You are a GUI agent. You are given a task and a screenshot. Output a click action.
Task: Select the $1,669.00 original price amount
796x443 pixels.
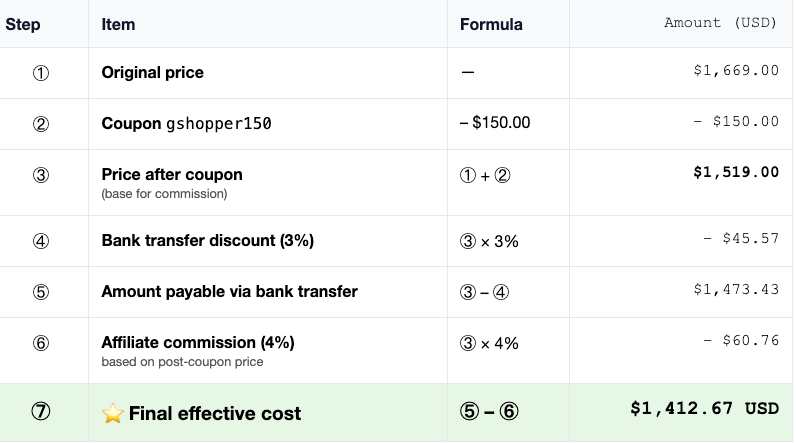click(x=736, y=71)
